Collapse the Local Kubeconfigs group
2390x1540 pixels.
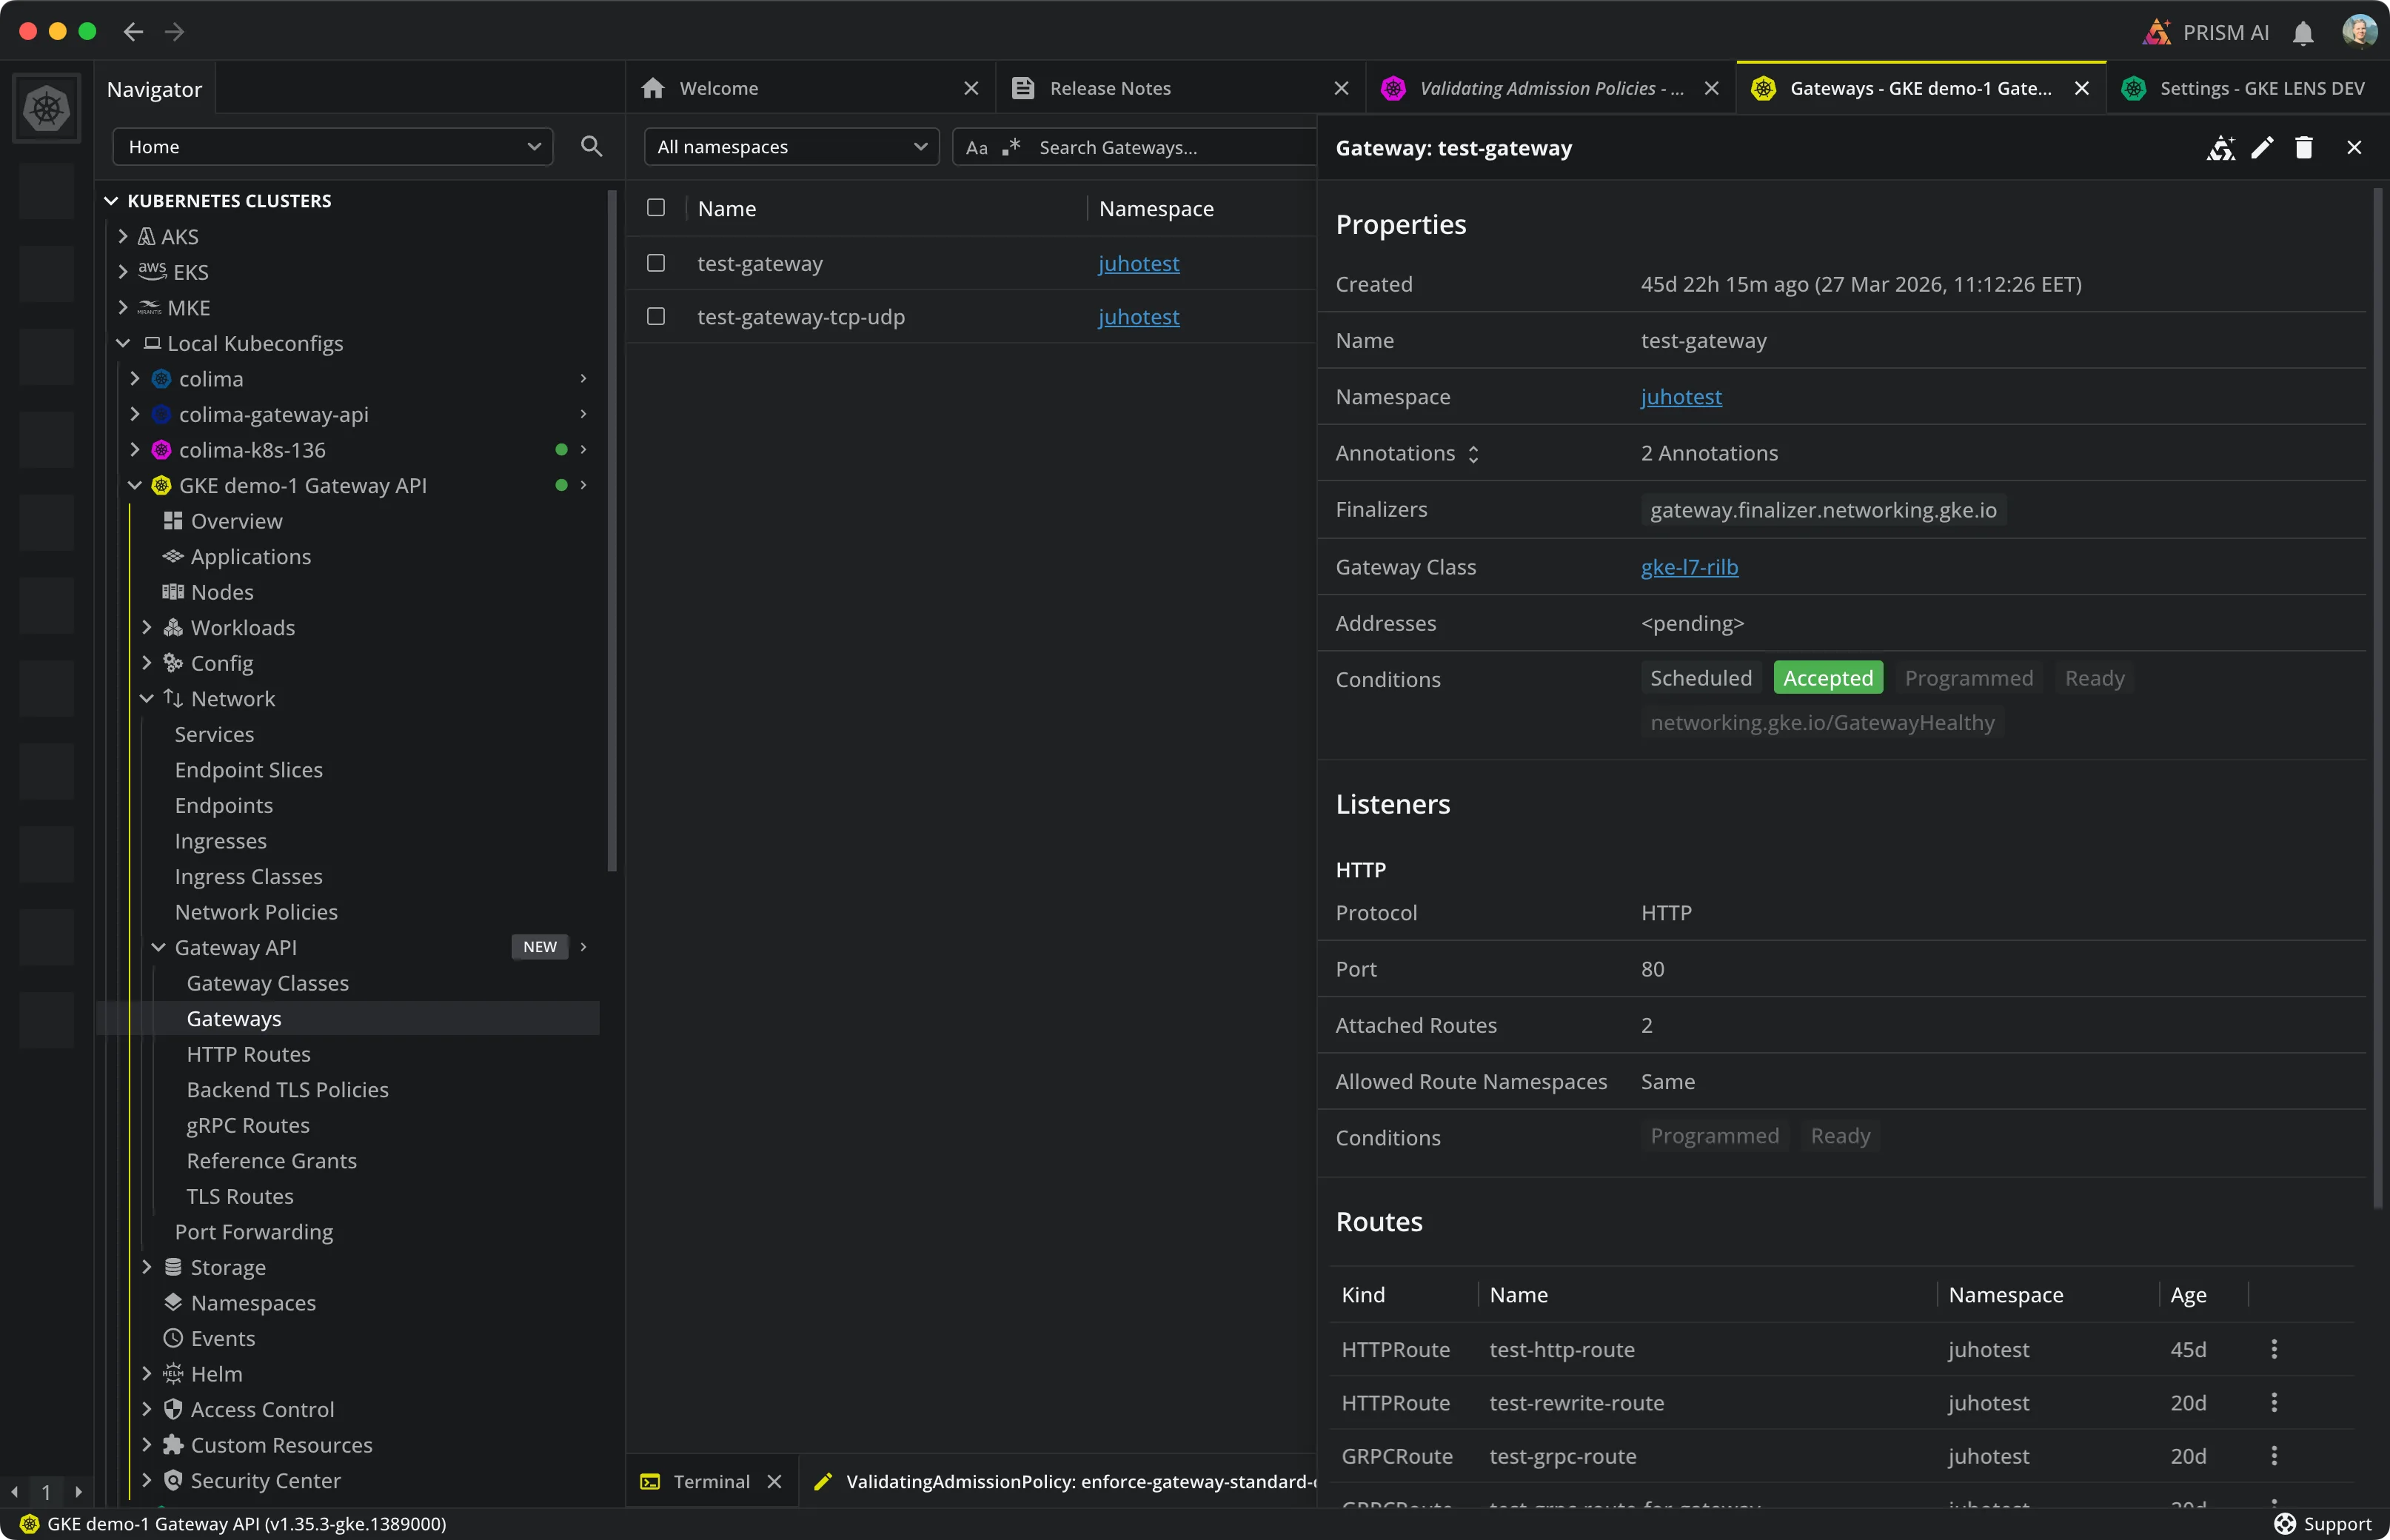click(x=123, y=343)
